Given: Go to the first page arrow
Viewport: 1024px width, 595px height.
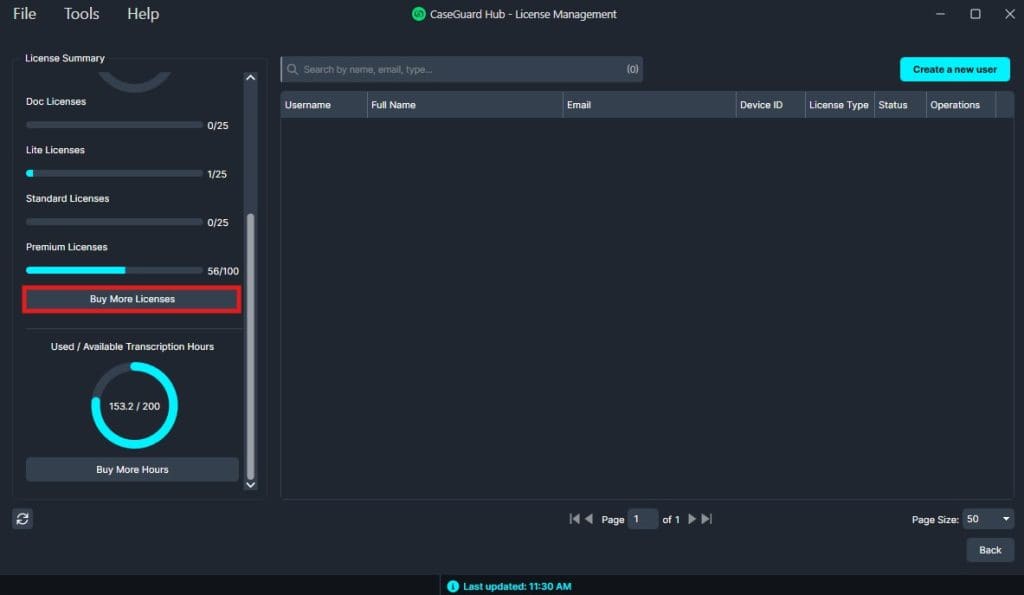Looking at the screenshot, I should [574, 519].
